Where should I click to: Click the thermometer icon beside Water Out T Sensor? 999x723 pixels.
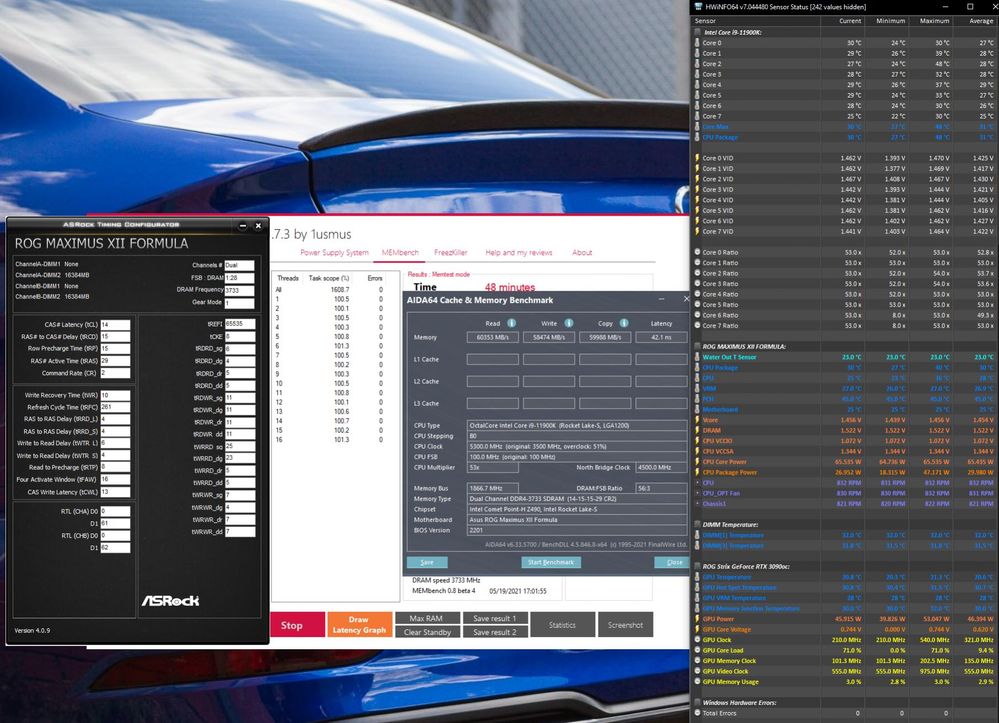pyautogui.click(x=697, y=357)
